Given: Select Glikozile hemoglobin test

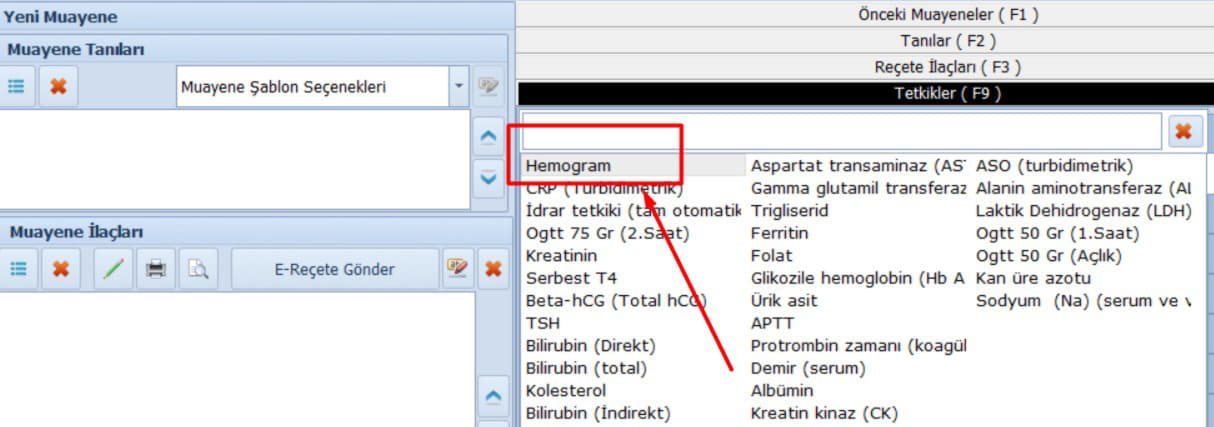Looking at the screenshot, I should click(x=858, y=278).
